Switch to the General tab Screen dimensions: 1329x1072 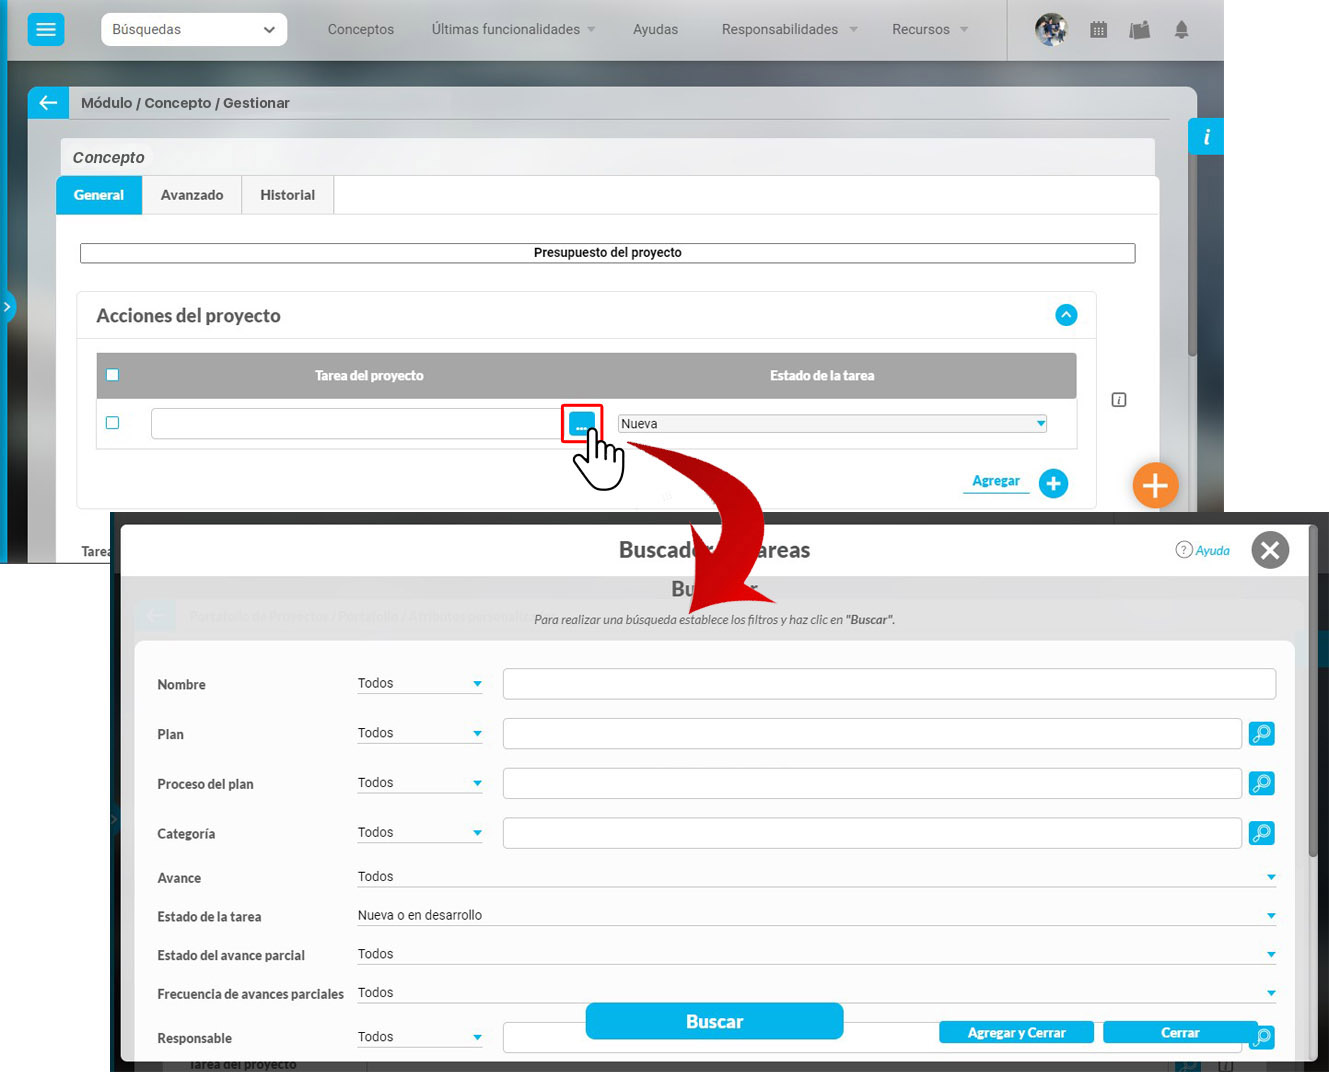[x=99, y=195]
